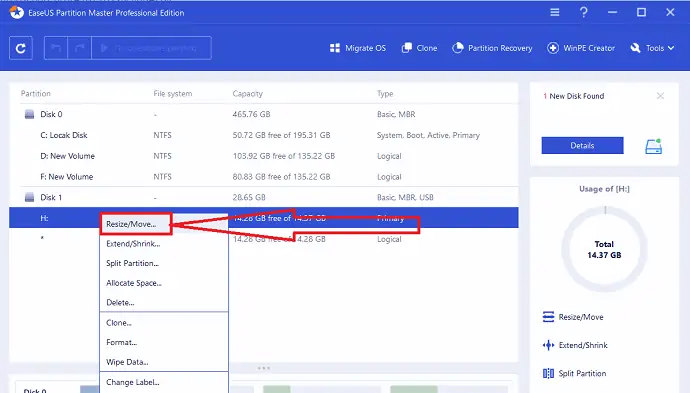Click Resize/Move in right side panel
The width and height of the screenshot is (690, 393).
pos(573,317)
